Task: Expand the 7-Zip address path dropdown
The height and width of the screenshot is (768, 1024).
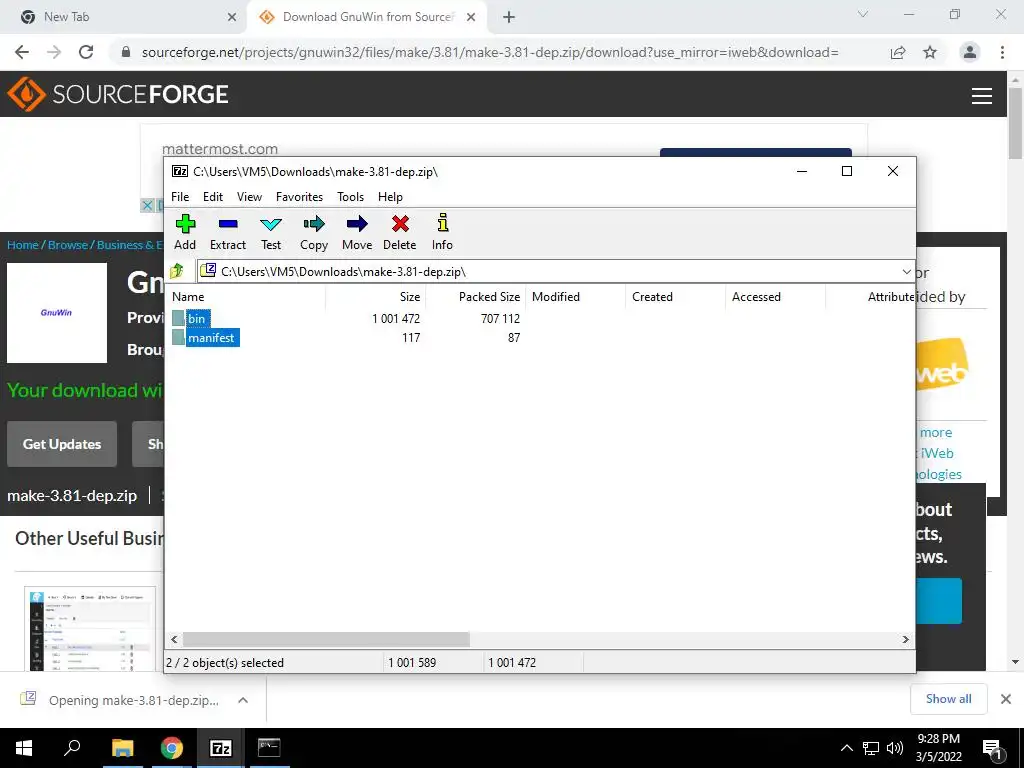Action: pos(906,272)
